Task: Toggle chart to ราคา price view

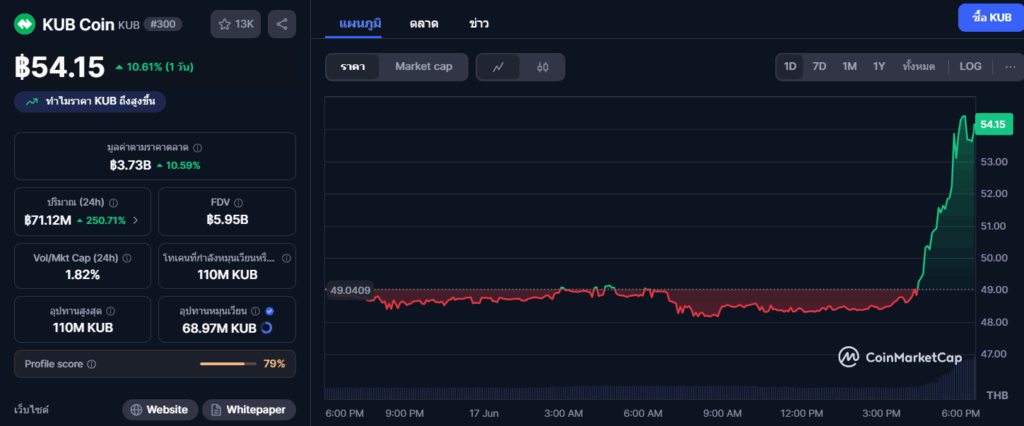Action: [x=352, y=67]
